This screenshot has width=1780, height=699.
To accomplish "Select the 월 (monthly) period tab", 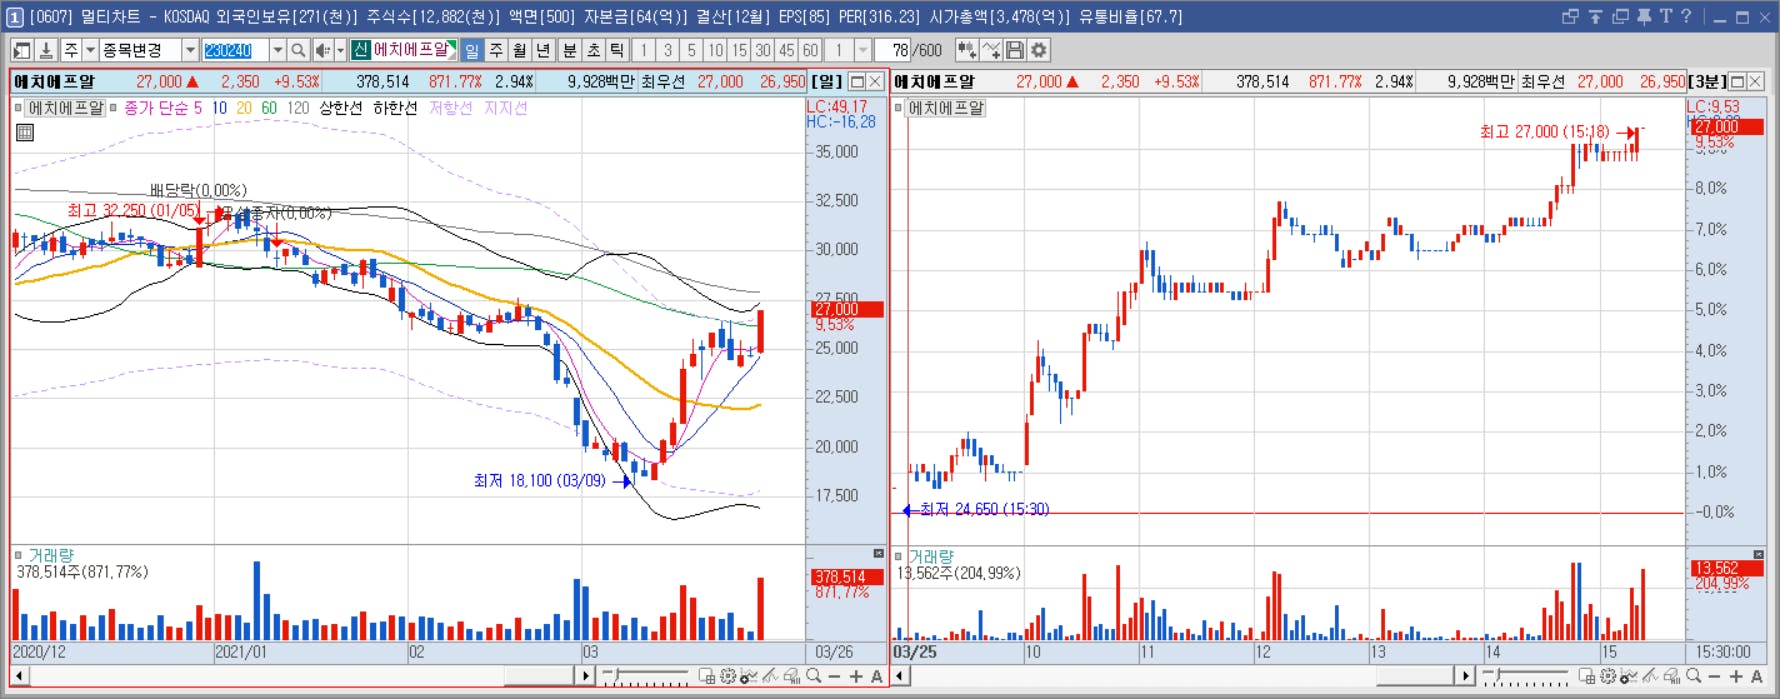I will point(520,50).
